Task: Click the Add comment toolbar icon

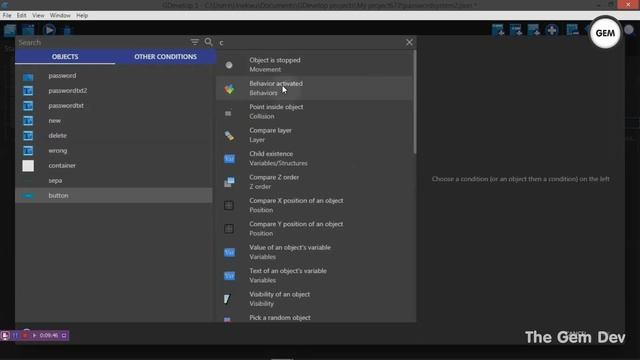Action: 533,30
